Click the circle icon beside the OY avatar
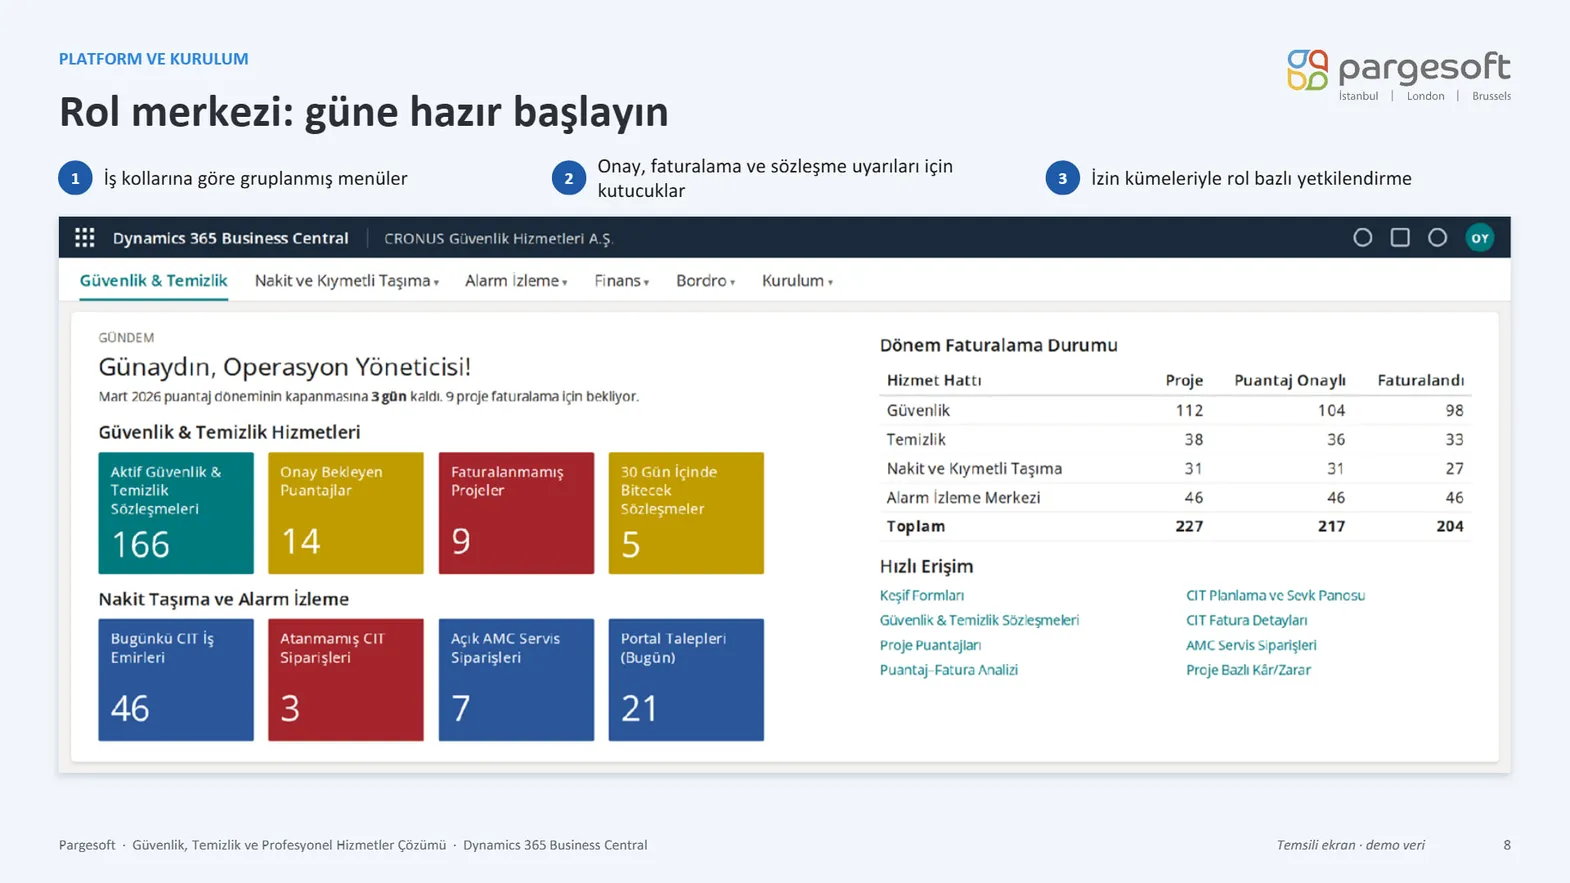Screen dimensions: 1570x883 (x=1437, y=238)
